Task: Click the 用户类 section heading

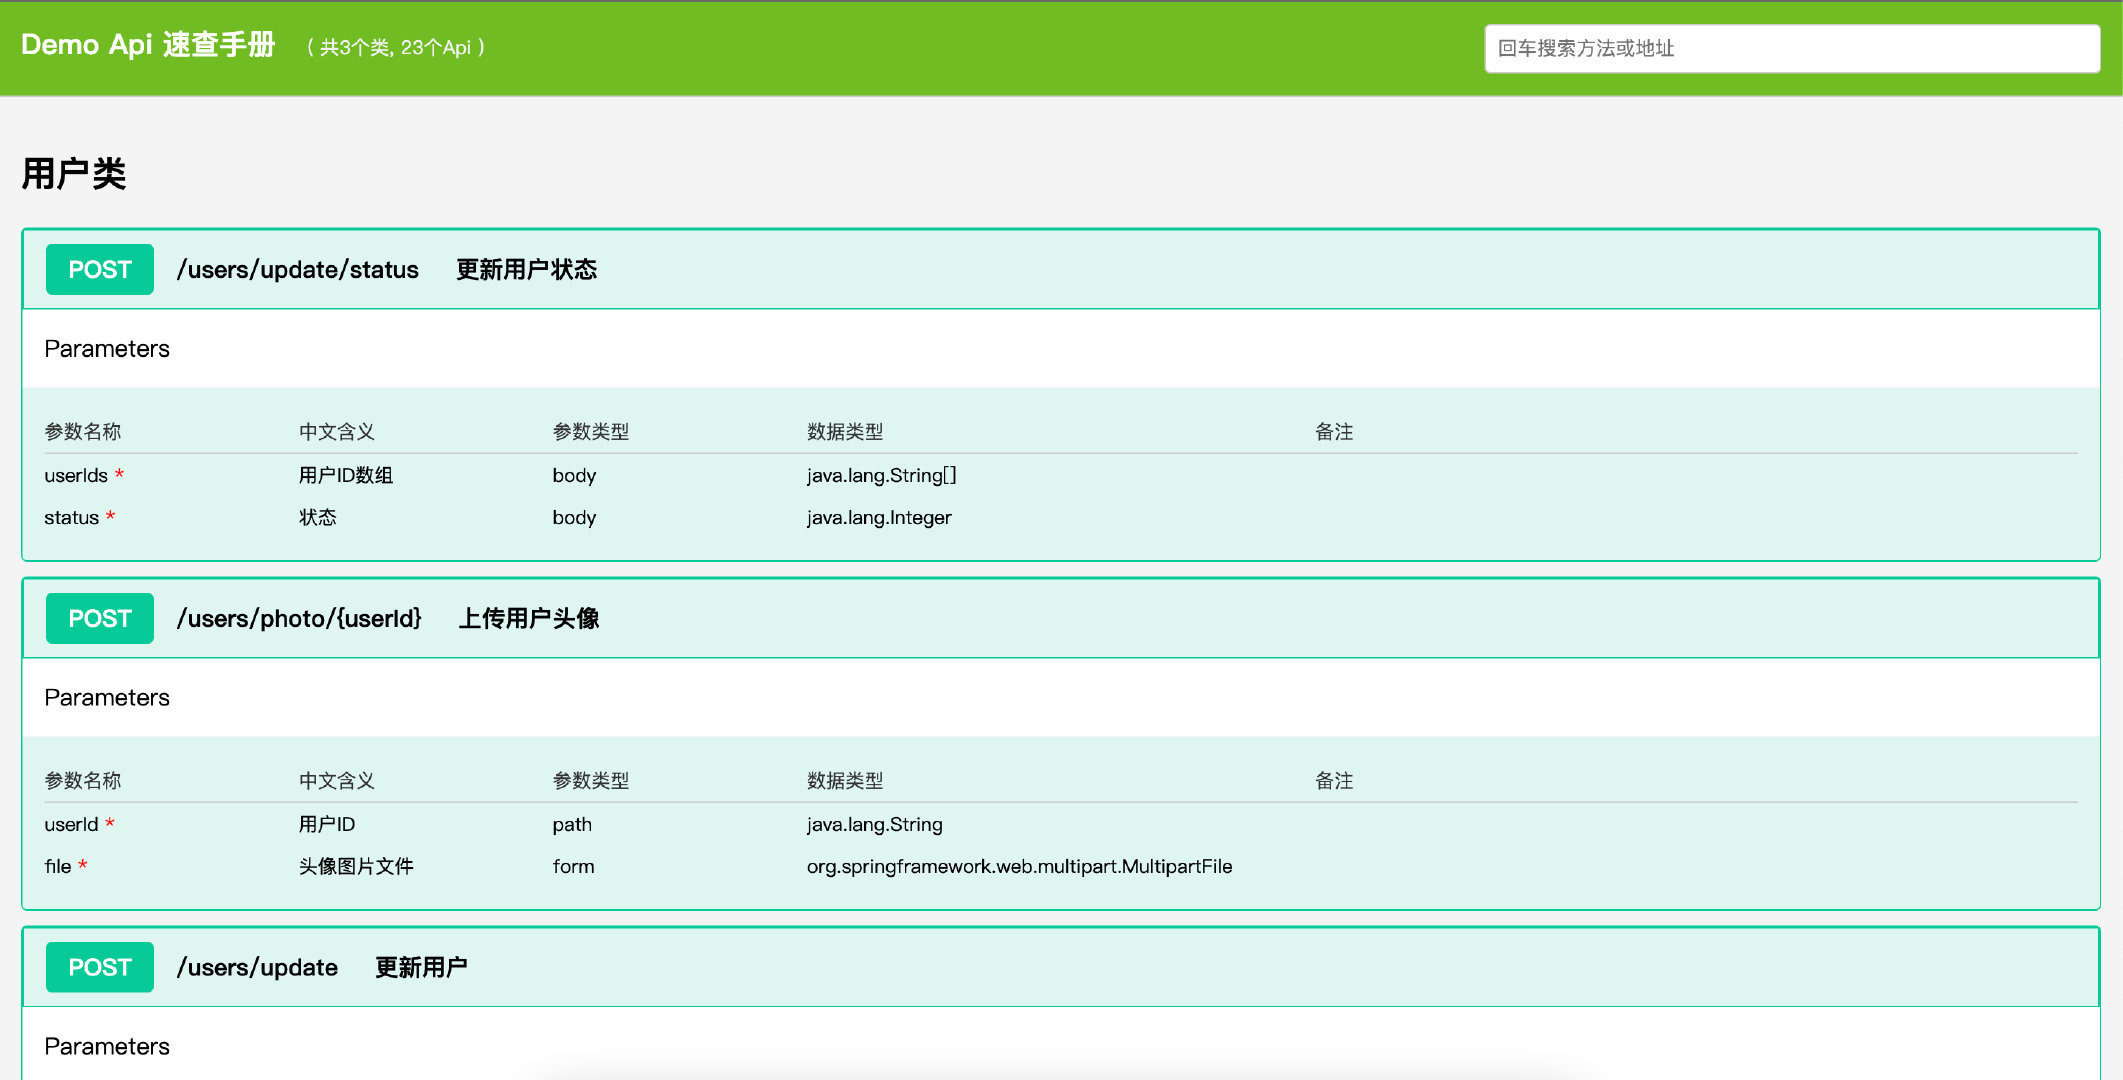Action: point(74,174)
